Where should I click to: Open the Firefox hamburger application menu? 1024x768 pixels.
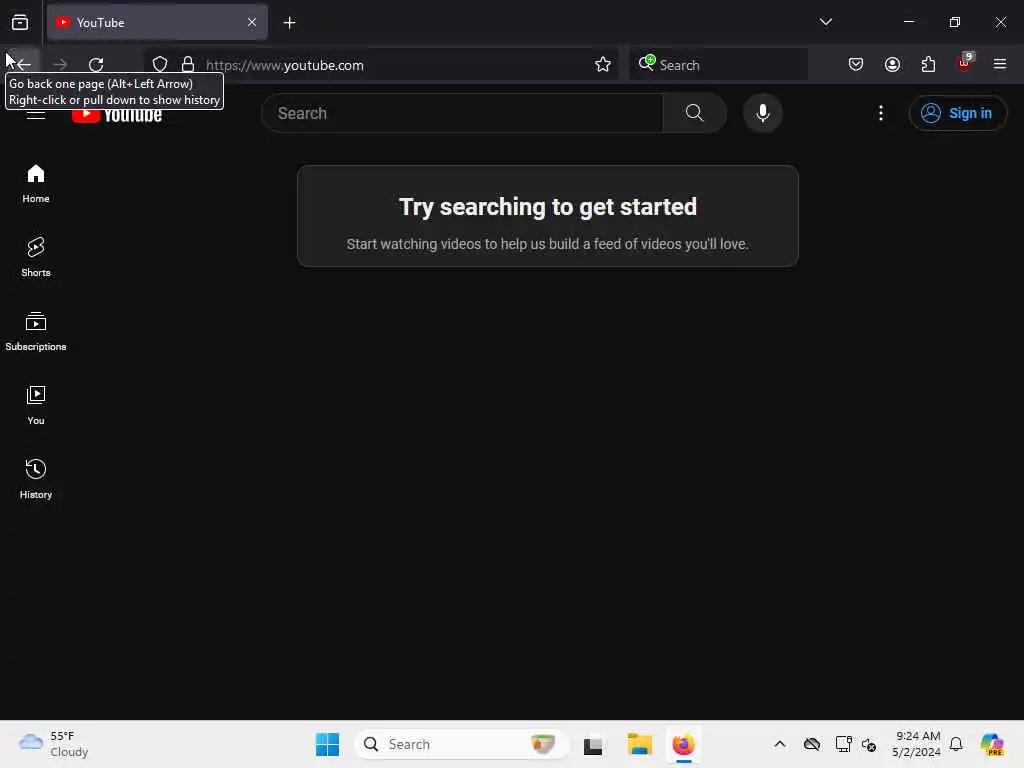[1000, 64]
